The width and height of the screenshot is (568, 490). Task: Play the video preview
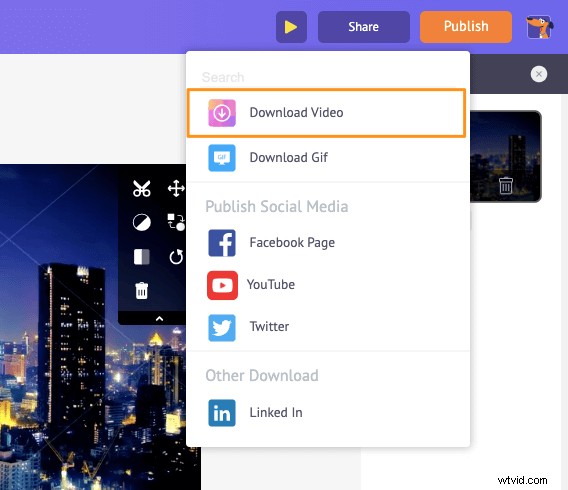(291, 27)
